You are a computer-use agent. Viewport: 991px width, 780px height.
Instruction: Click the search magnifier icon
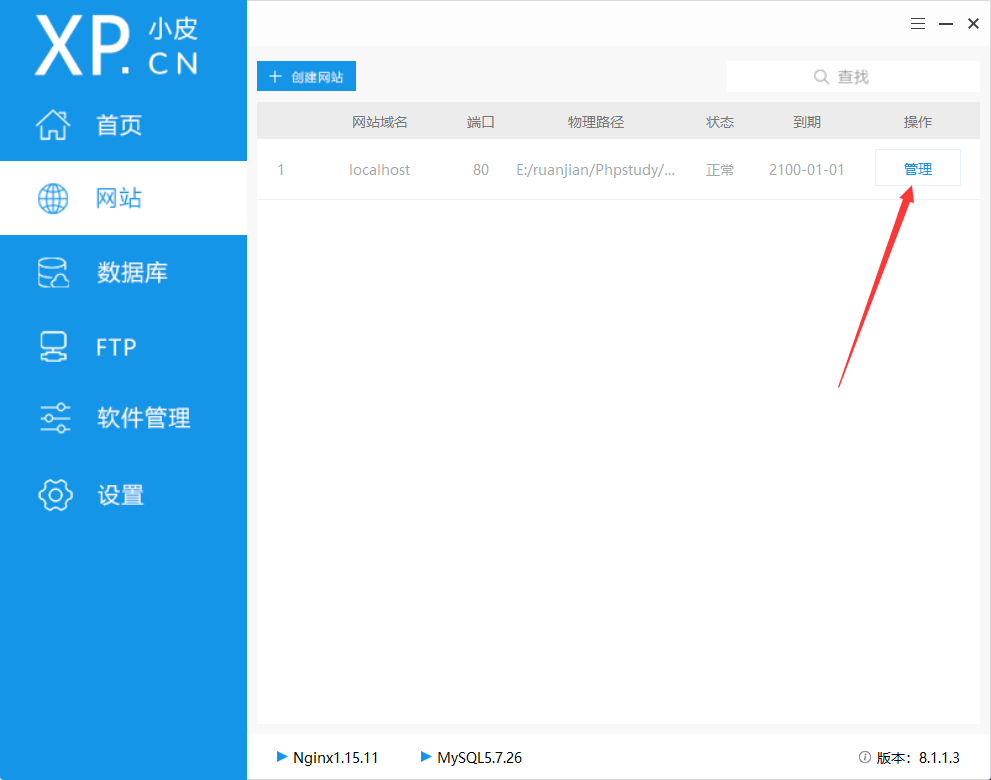click(821, 77)
